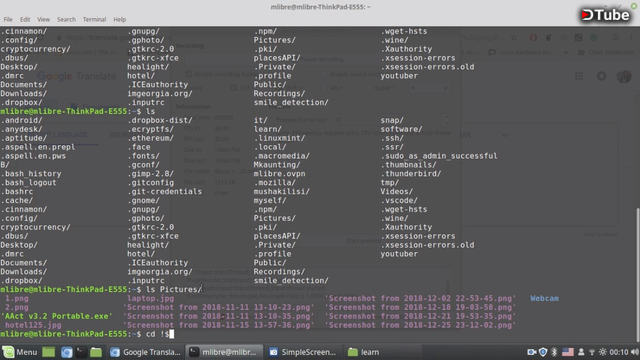Screen dimensions: 640x360
Task: Switch to SimpleScreenRecorder taskbar window
Action: [x=302, y=352]
